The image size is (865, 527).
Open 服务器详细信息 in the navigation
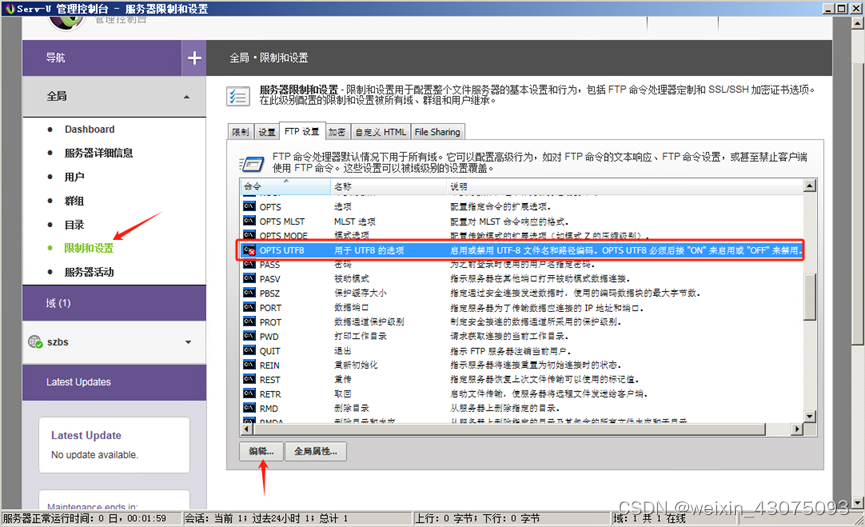(x=99, y=153)
